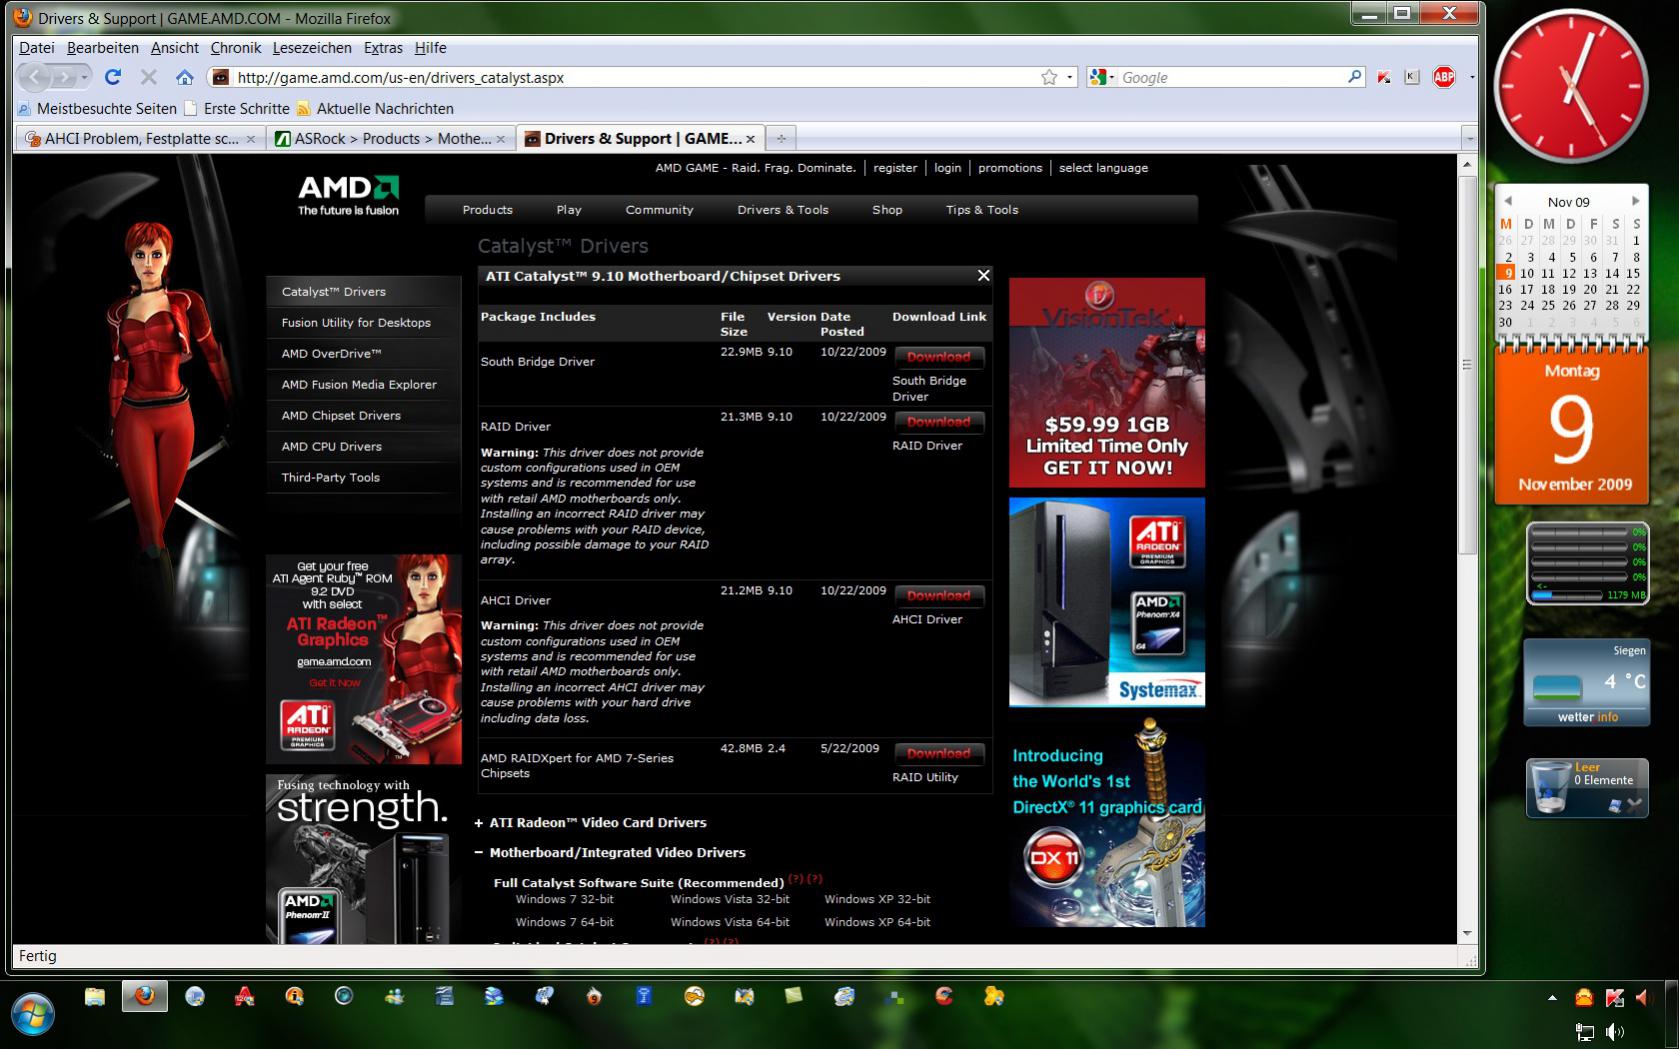
Task: Open the address bar history dropdown
Action: click(x=1070, y=77)
